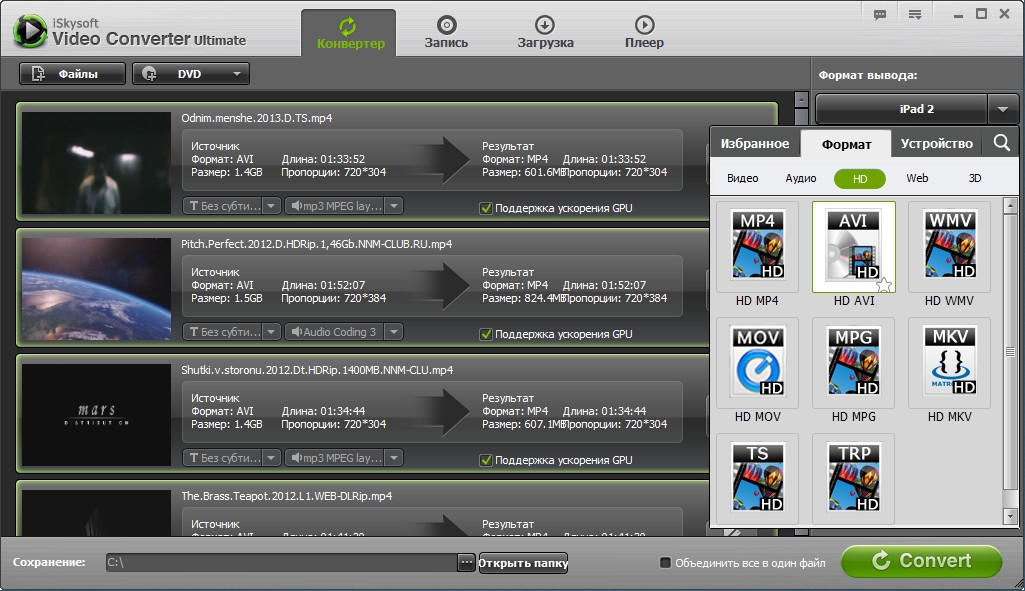The image size is (1025, 591).
Task: Open the Устройство tab
Action: pos(936,143)
